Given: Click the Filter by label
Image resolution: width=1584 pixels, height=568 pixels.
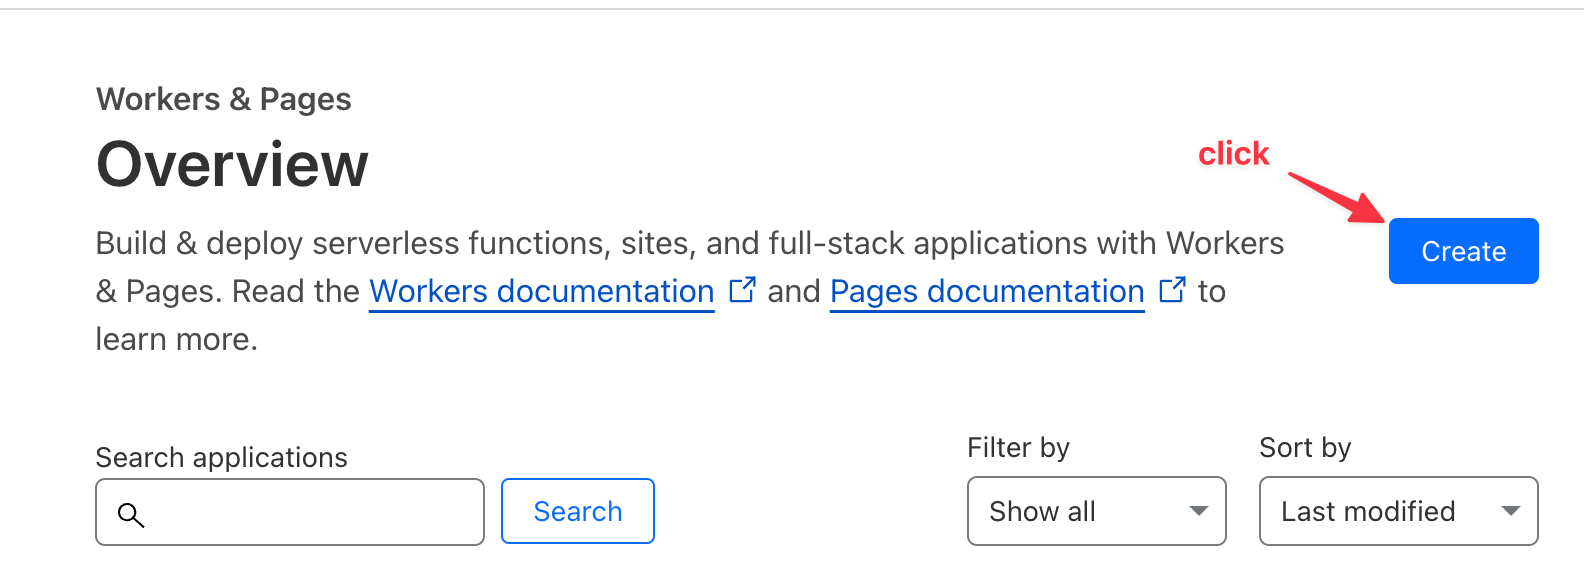Looking at the screenshot, I should (x=1018, y=447).
